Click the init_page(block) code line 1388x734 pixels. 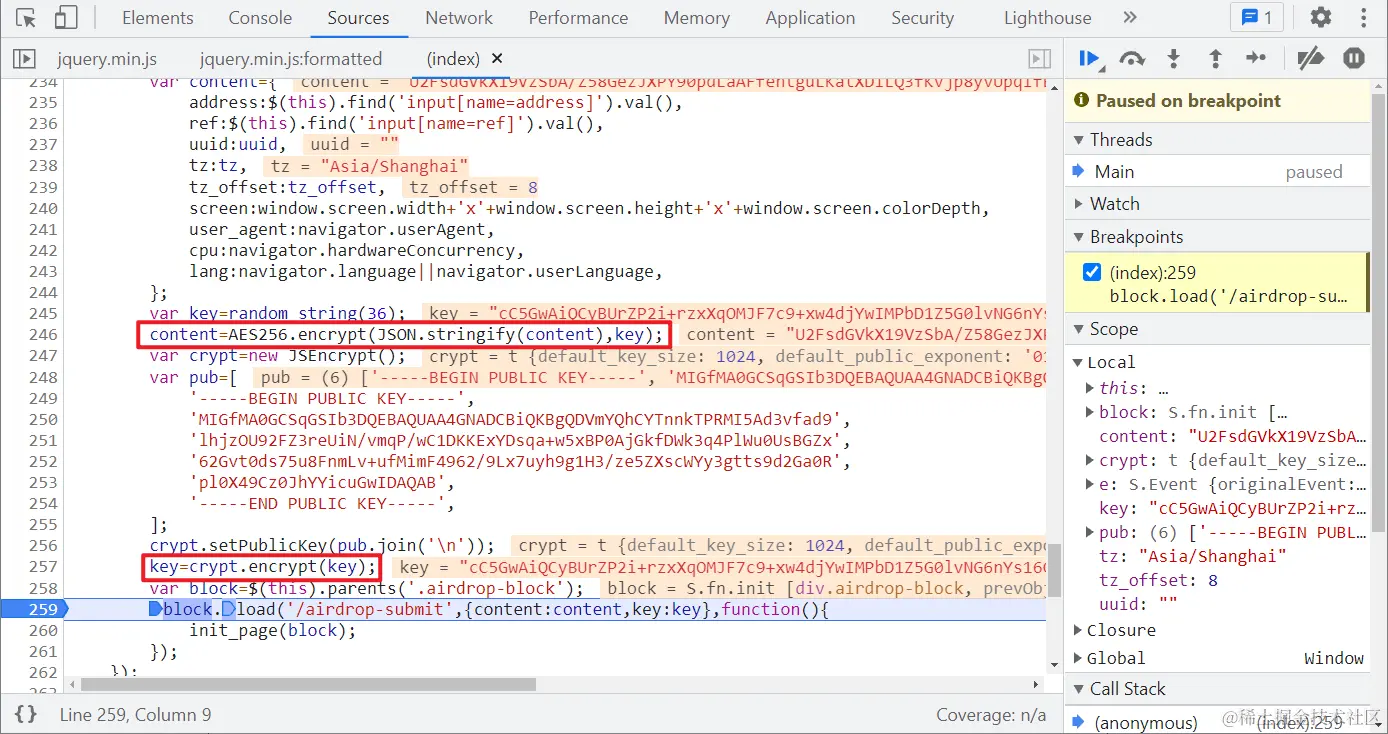272,630
